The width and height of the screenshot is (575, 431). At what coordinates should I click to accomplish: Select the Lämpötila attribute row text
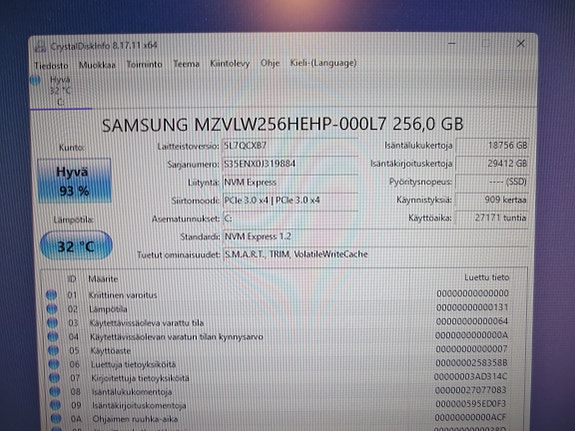tap(108, 309)
